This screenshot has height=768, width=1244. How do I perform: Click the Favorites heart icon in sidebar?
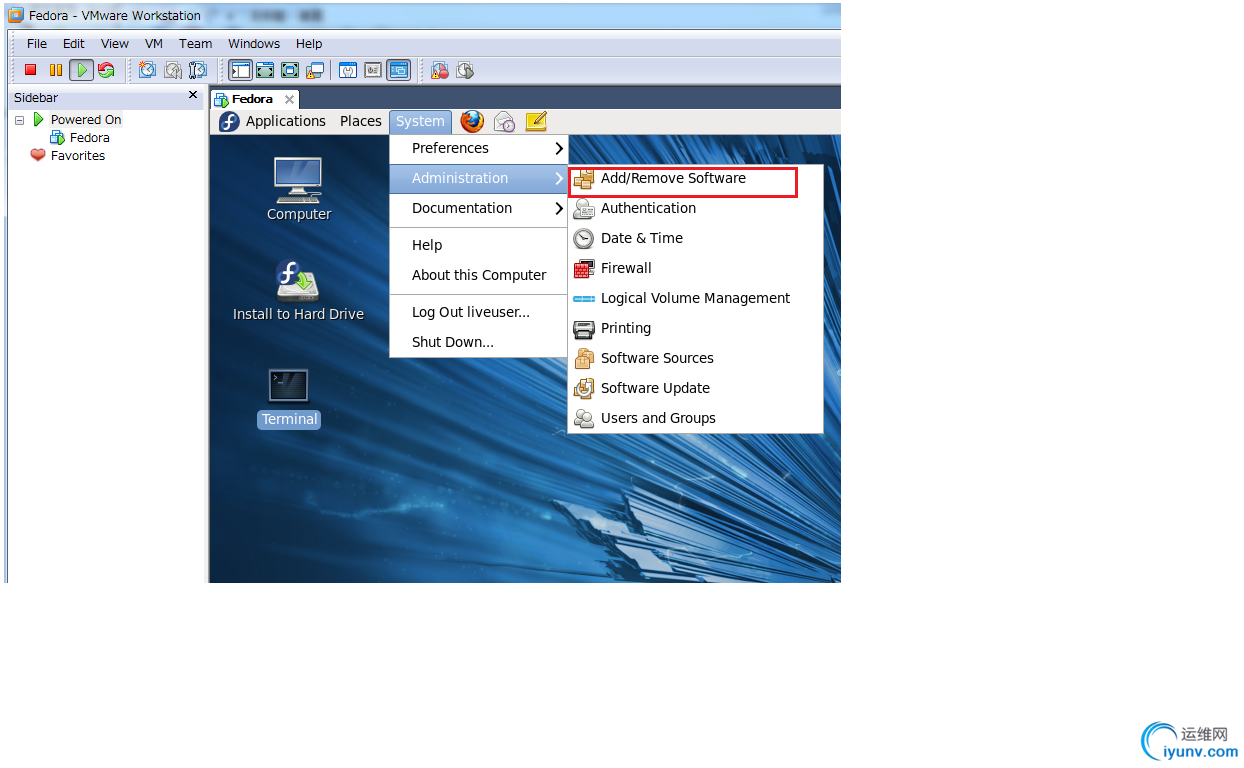(38, 155)
